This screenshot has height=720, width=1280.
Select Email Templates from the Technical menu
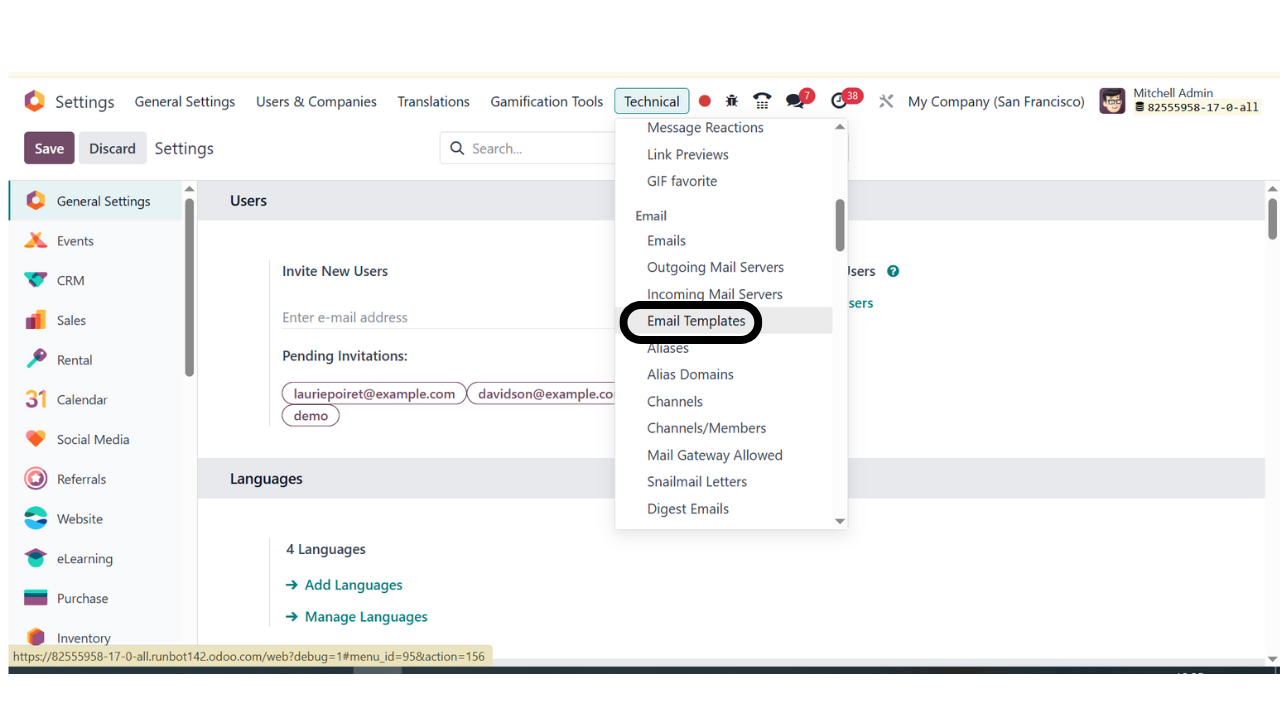click(696, 320)
